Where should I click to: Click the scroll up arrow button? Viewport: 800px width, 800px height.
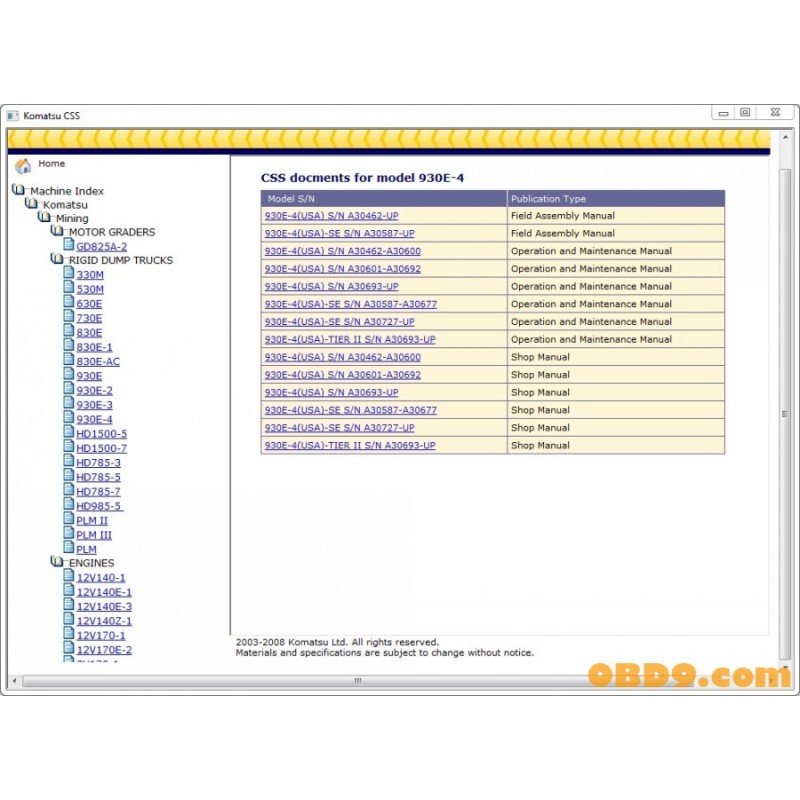click(785, 137)
